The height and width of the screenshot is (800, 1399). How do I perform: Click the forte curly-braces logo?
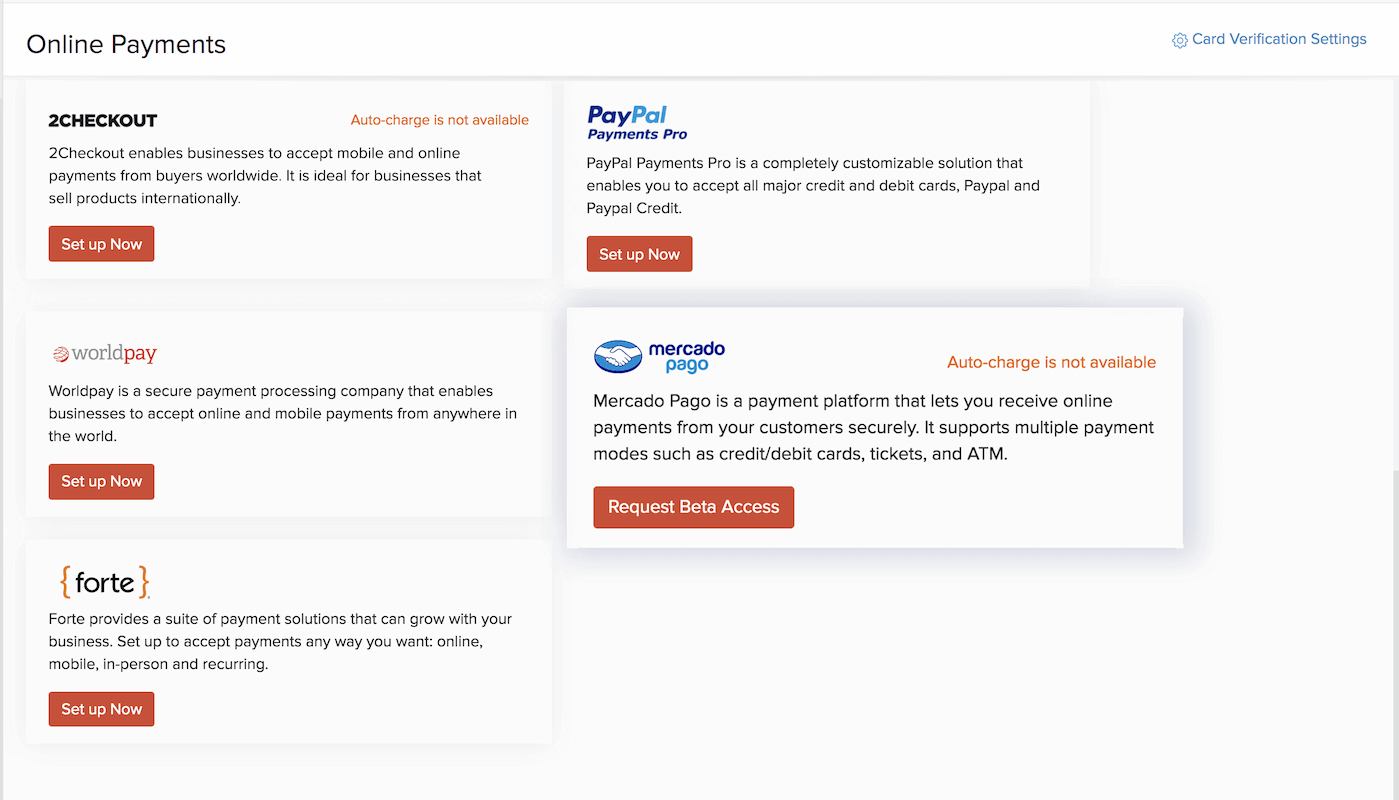(x=104, y=582)
